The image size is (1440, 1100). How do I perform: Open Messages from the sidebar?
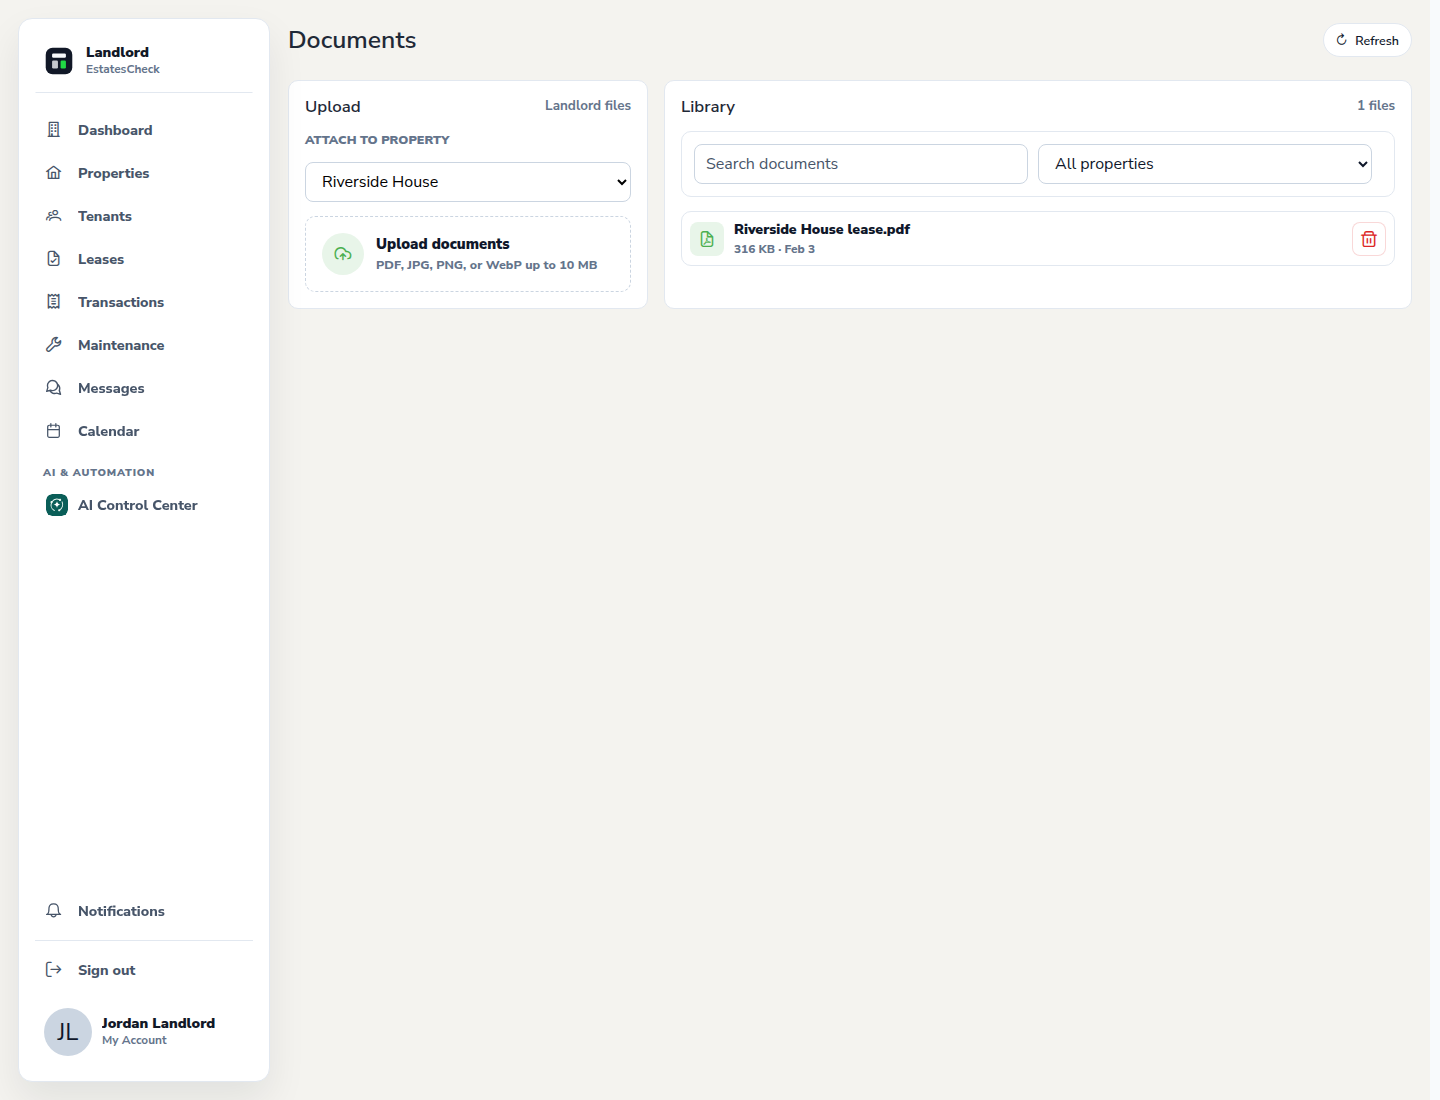click(144, 388)
